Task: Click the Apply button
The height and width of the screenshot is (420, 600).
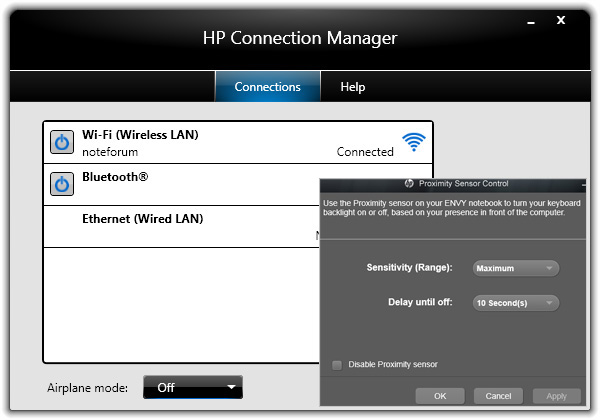Action: point(556,396)
